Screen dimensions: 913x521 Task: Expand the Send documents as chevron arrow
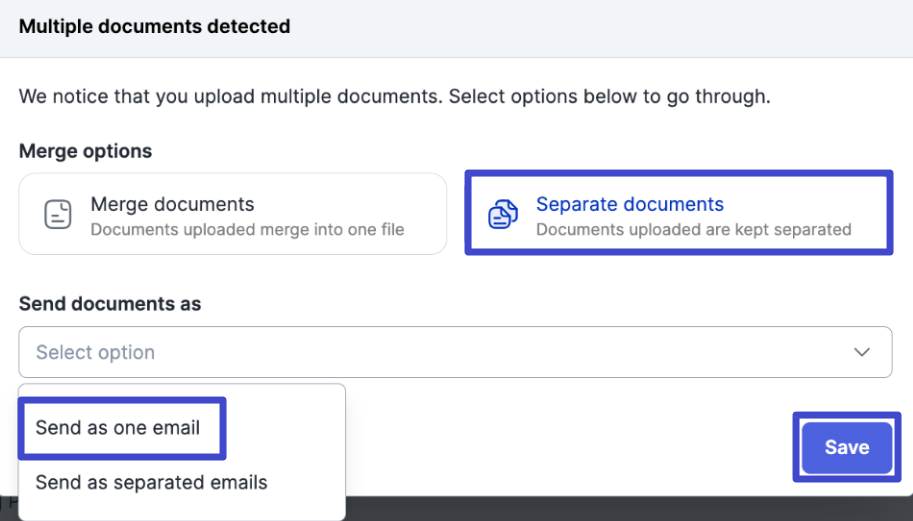[862, 352]
